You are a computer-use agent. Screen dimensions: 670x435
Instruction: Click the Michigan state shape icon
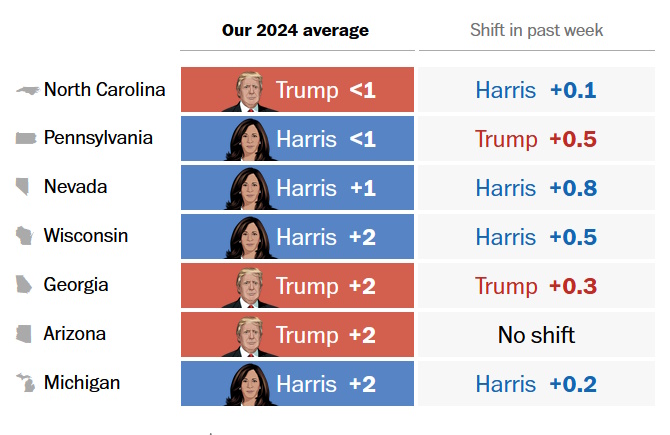point(26,383)
